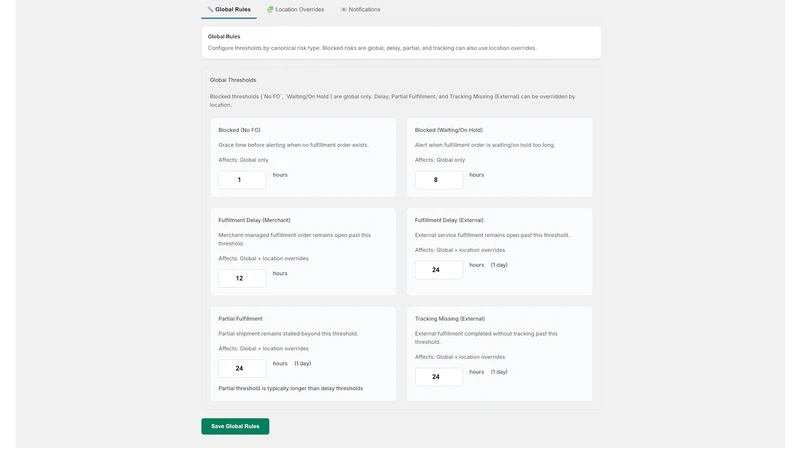Image resolution: width=800 pixels, height=450 pixels.
Task: Click "Partial shipment remains stalled" description
Action: click(x=288, y=334)
